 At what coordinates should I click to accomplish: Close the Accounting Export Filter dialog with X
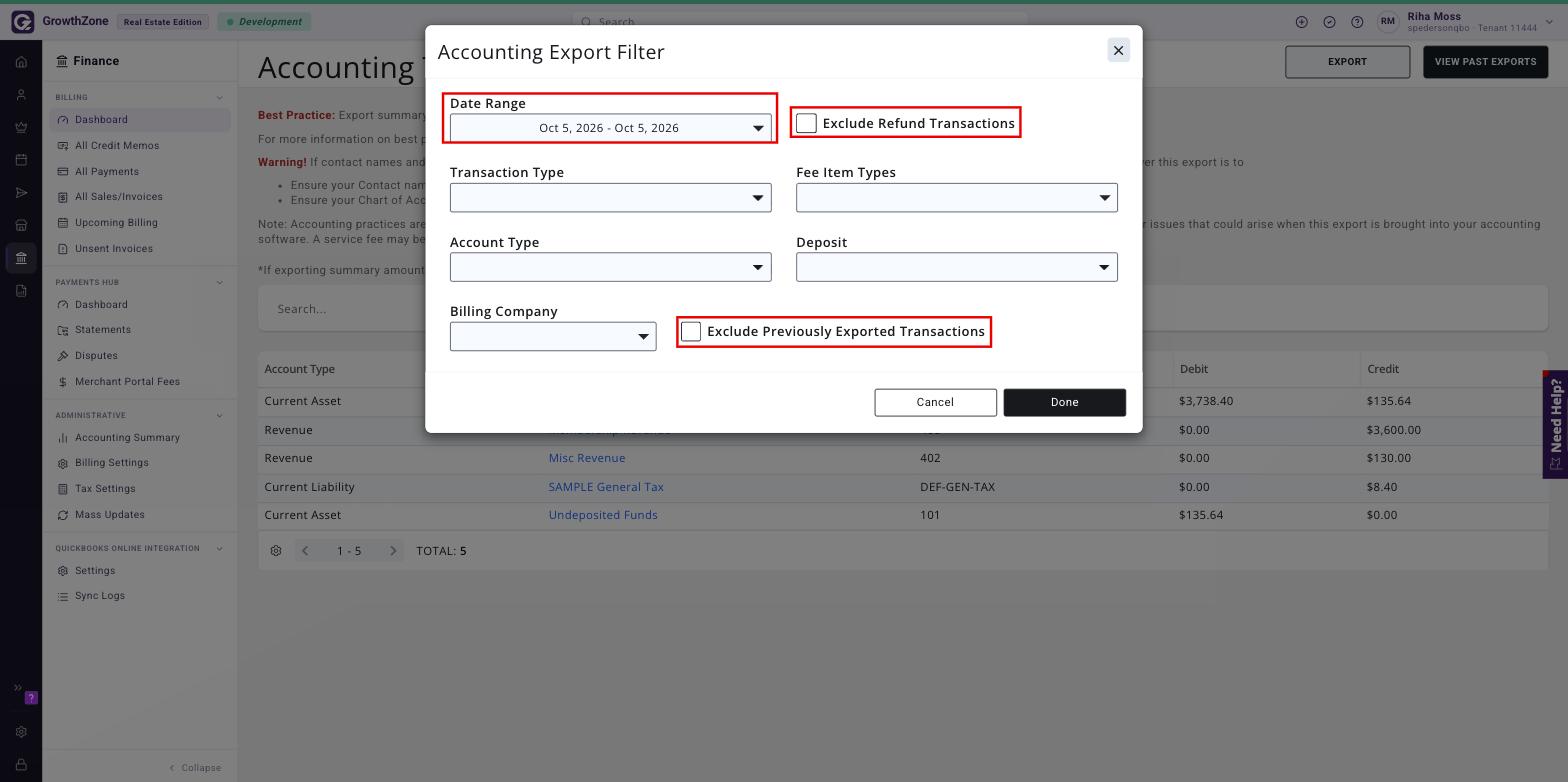[1118, 50]
